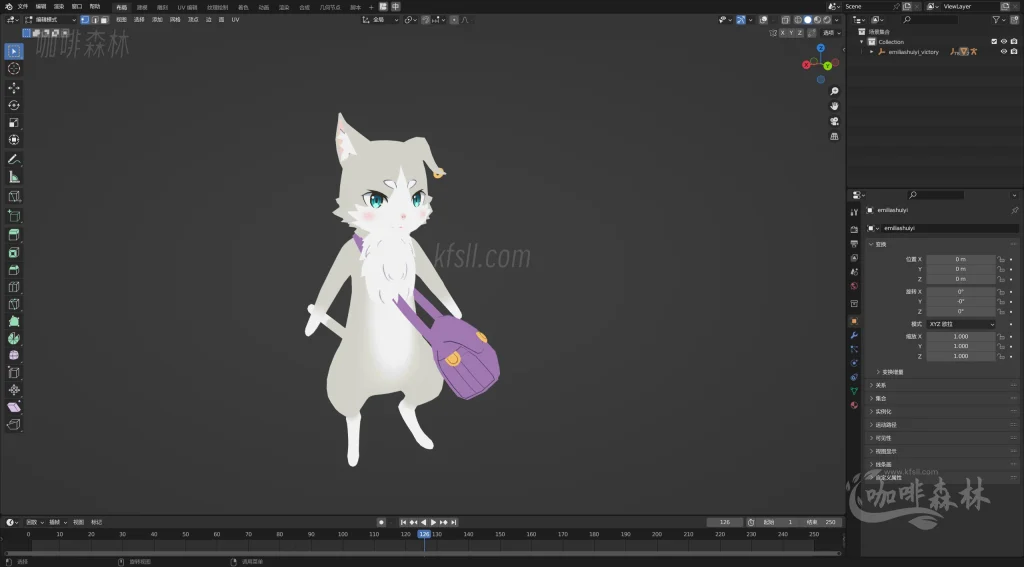1024x567 pixels.
Task: Toggle lock on Location X
Action: pyautogui.click(x=1001, y=259)
